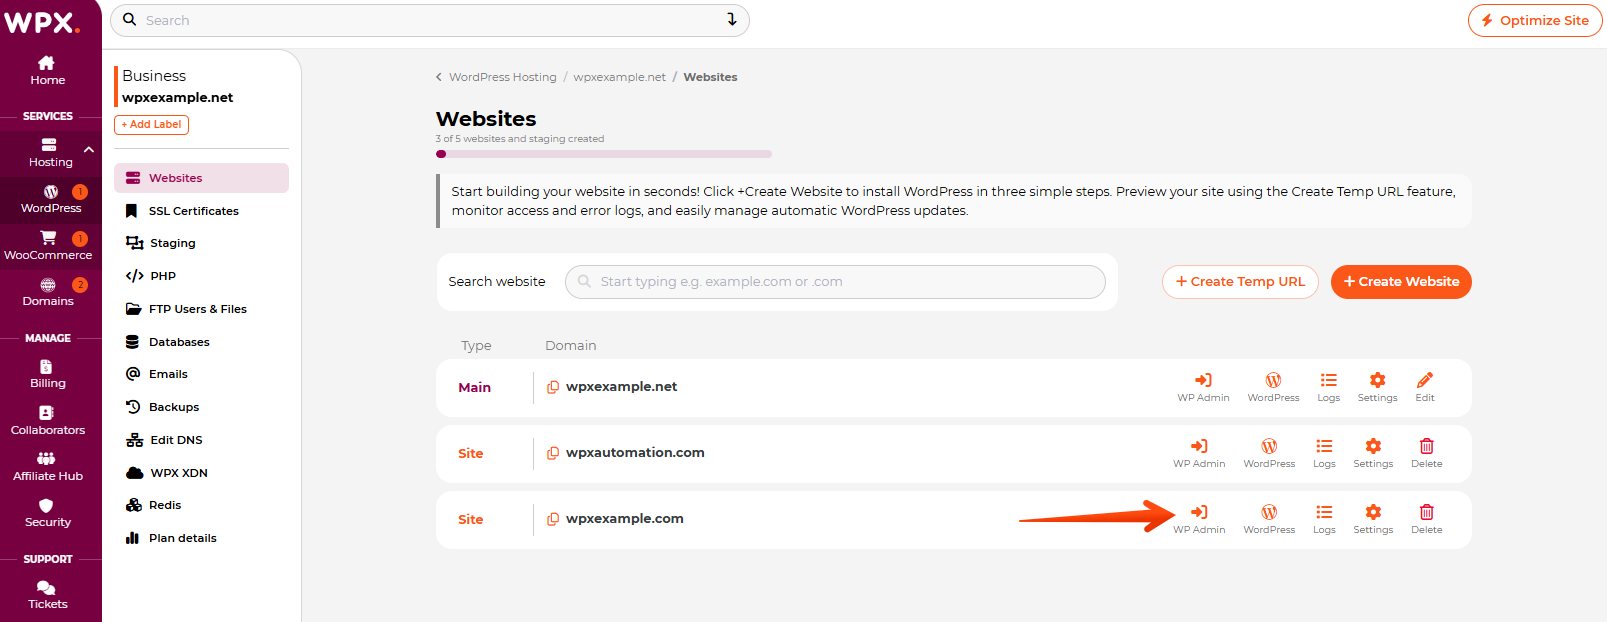Delete the wpxautomation.com site

pyautogui.click(x=1426, y=452)
